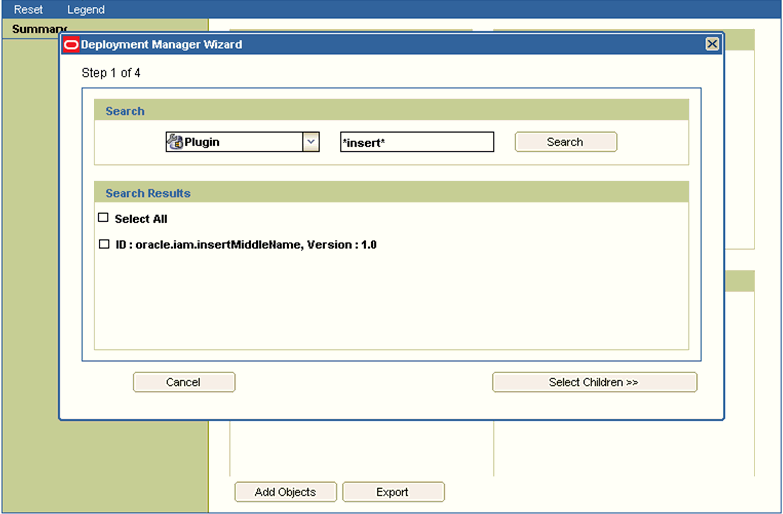This screenshot has width=783, height=514.
Task: Click the Select All label text
Action: 141,219
